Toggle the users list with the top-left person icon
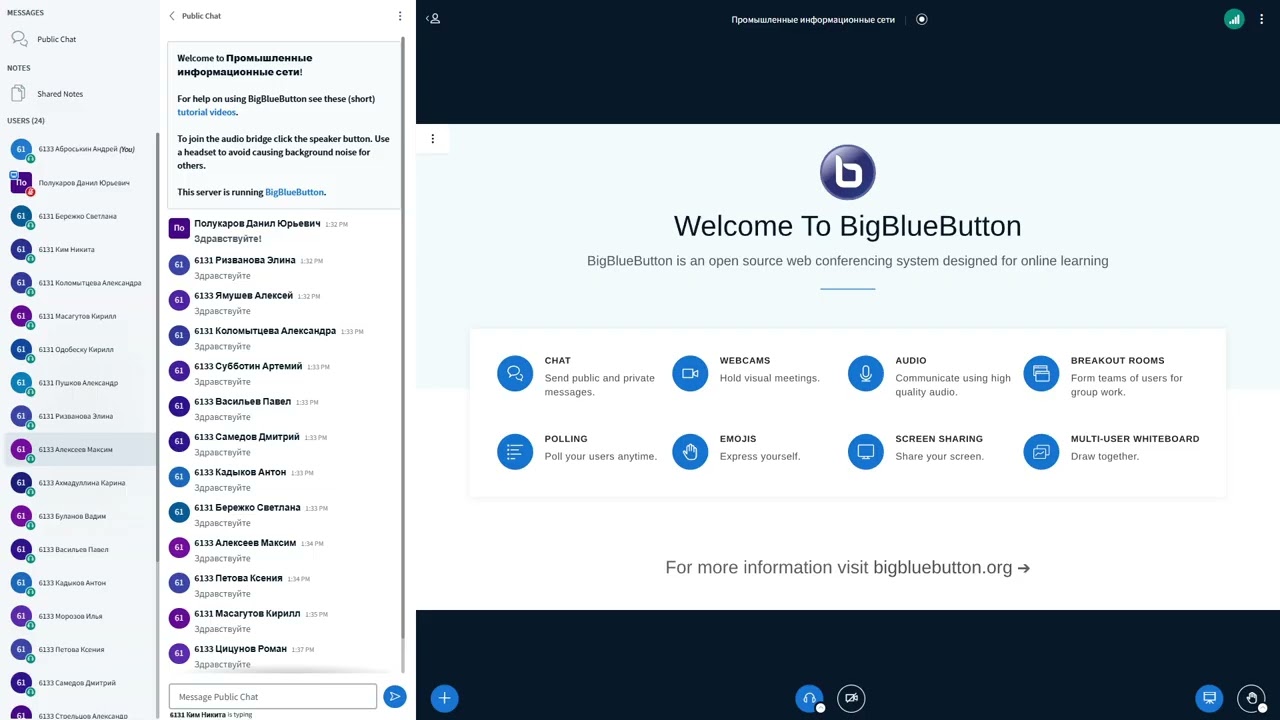Image resolution: width=1280 pixels, height=720 pixels. click(433, 19)
